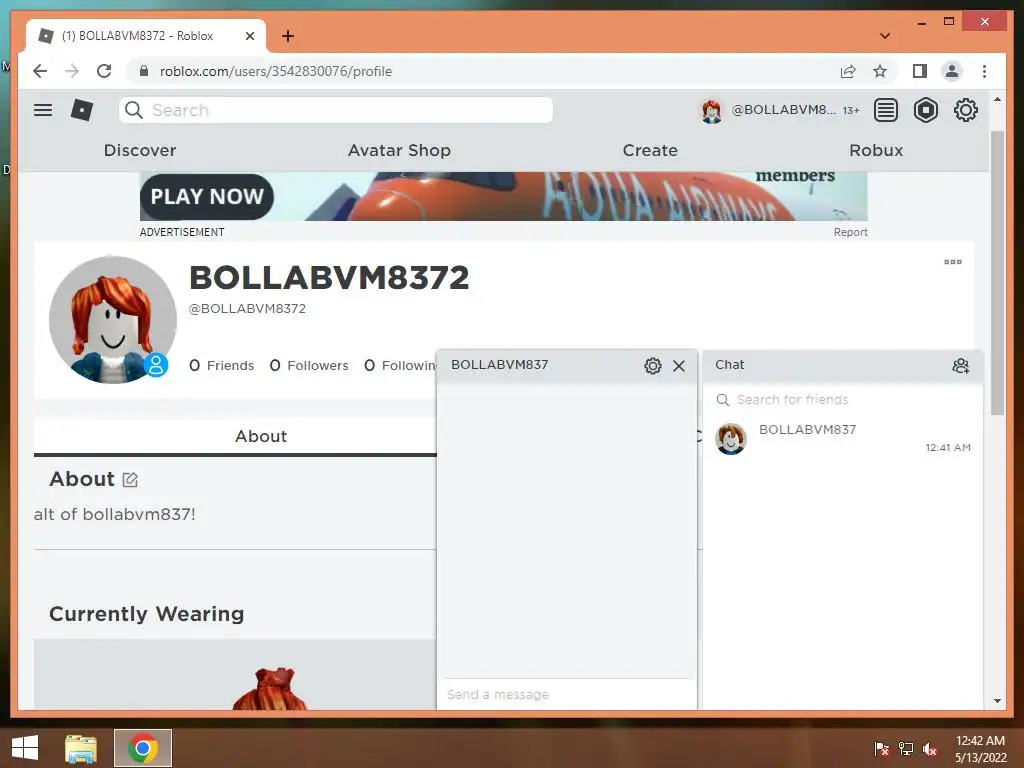Edit the About section pencil icon

coord(130,479)
